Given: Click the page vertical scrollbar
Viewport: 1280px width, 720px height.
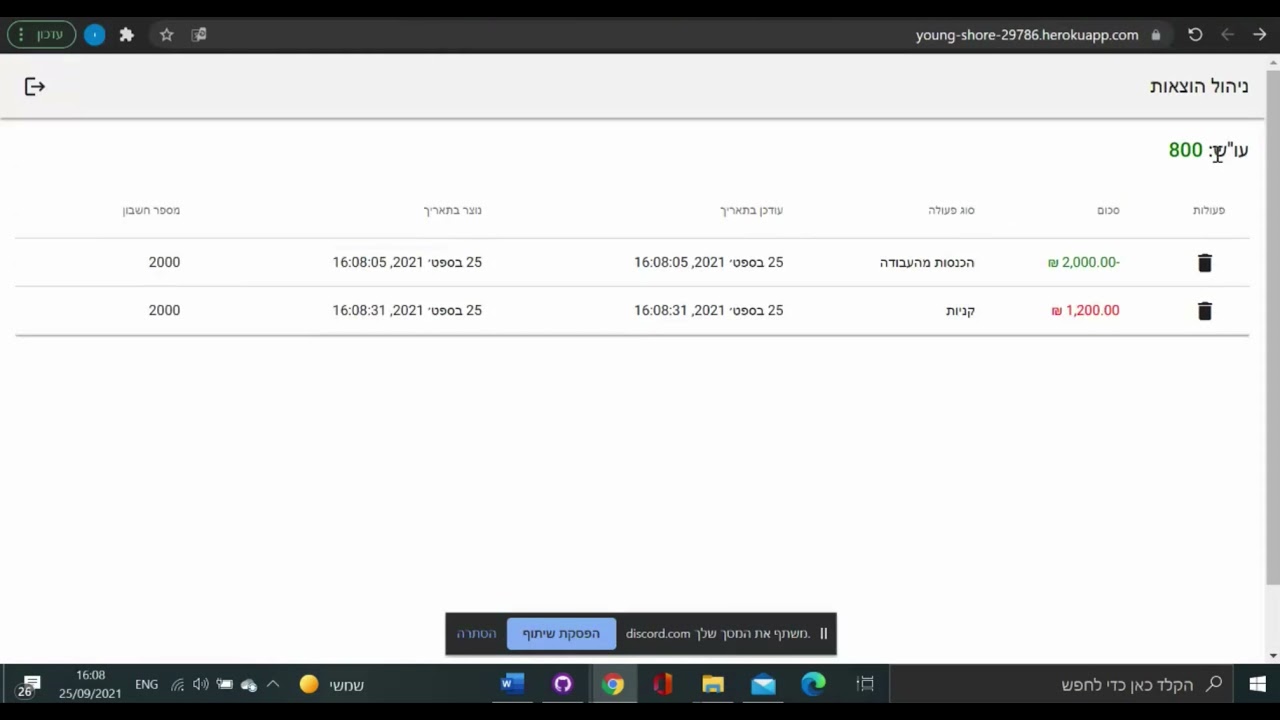Looking at the screenshot, I should coord(1272,325).
